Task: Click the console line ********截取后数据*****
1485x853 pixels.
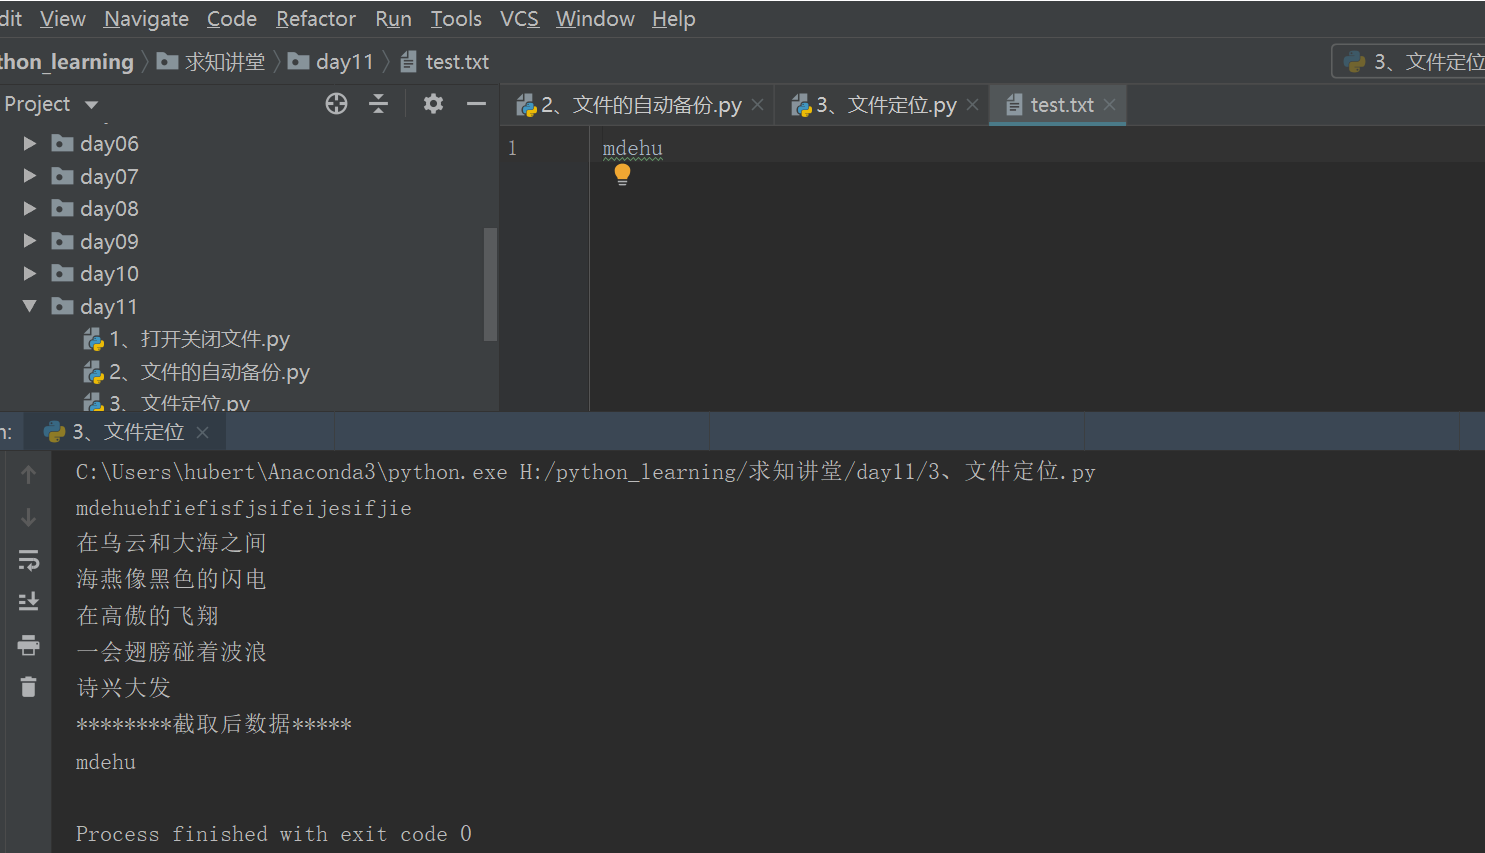Action: pos(214,724)
